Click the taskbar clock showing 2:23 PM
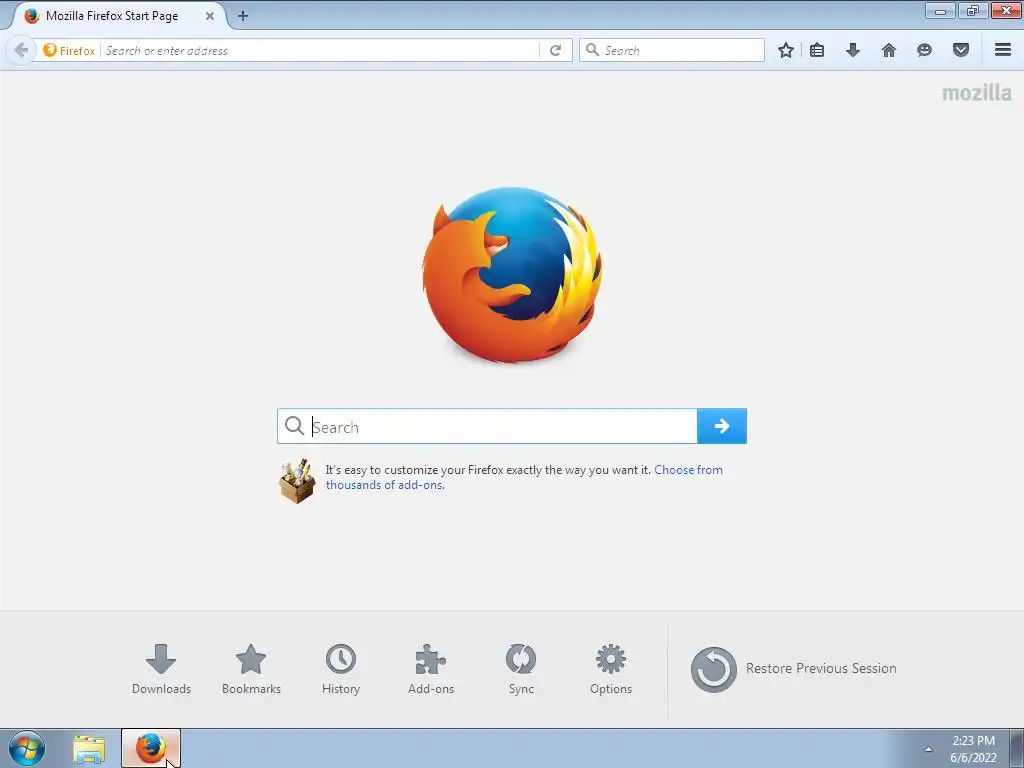Image resolution: width=1024 pixels, height=768 pixels. coord(973,749)
